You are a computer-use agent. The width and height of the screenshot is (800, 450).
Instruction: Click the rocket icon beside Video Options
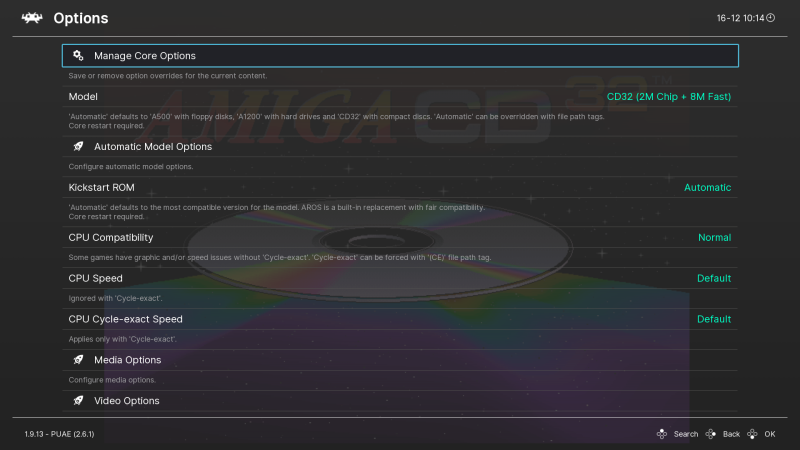pyautogui.click(x=78, y=401)
